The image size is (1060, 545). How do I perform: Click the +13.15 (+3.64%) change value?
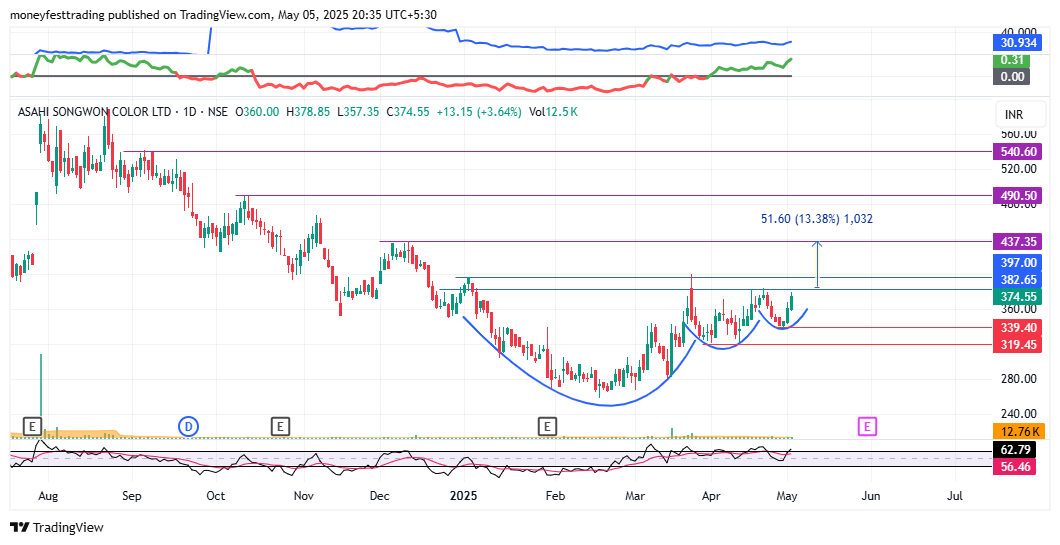click(x=479, y=112)
